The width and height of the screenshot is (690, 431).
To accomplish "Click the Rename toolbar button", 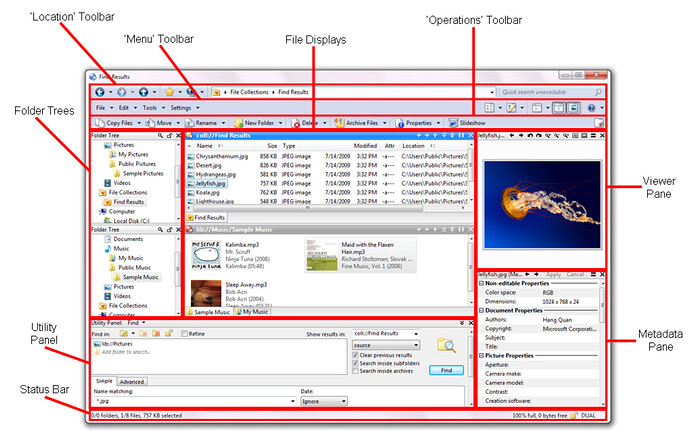I will (201, 123).
